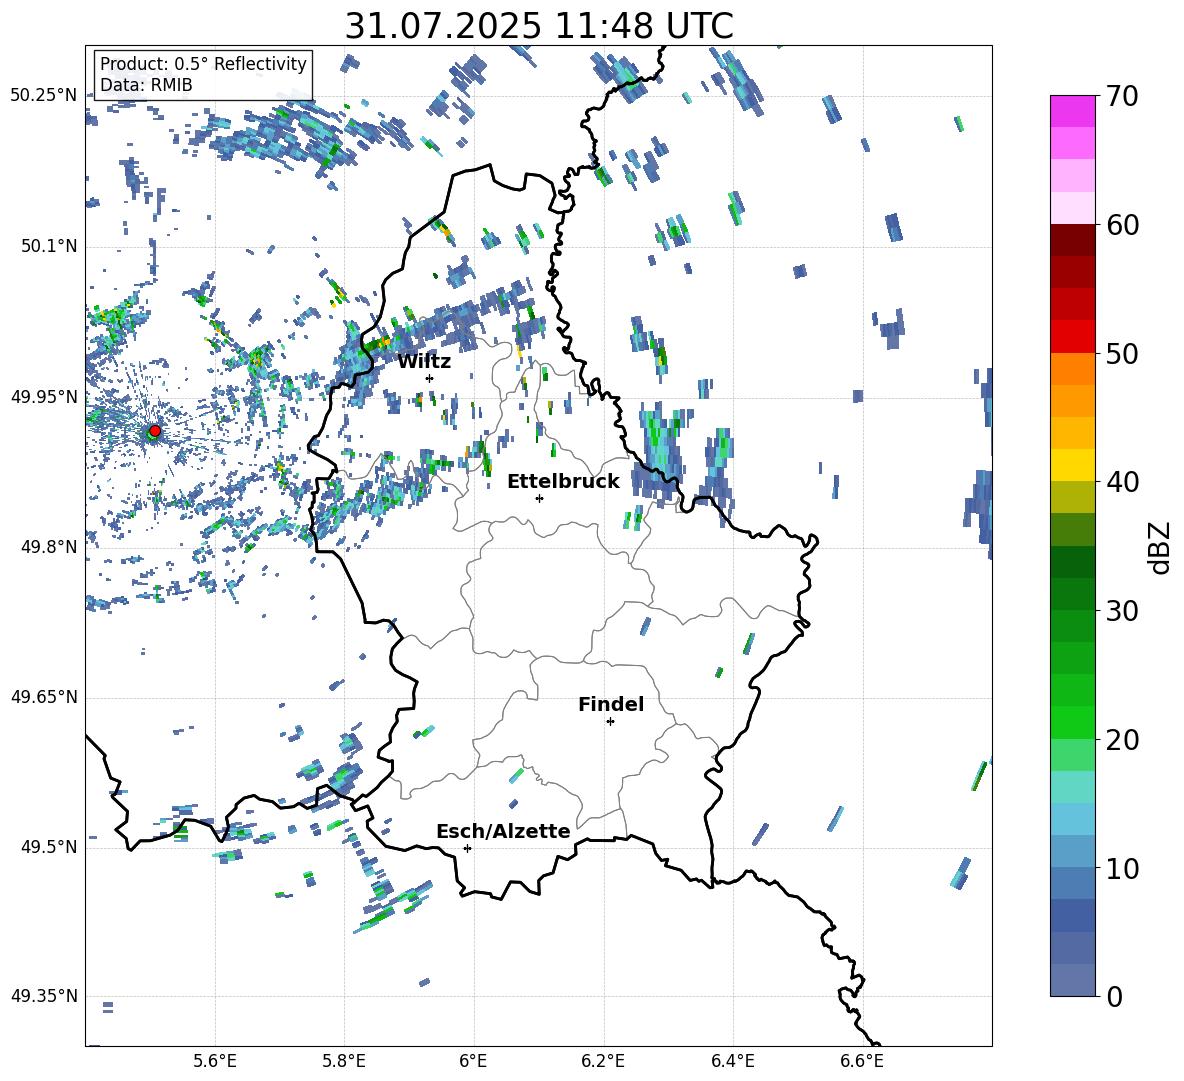Screen dimensions: 1184x1081
Task: Click the 49.35°N latitude label
Action: click(x=43, y=996)
